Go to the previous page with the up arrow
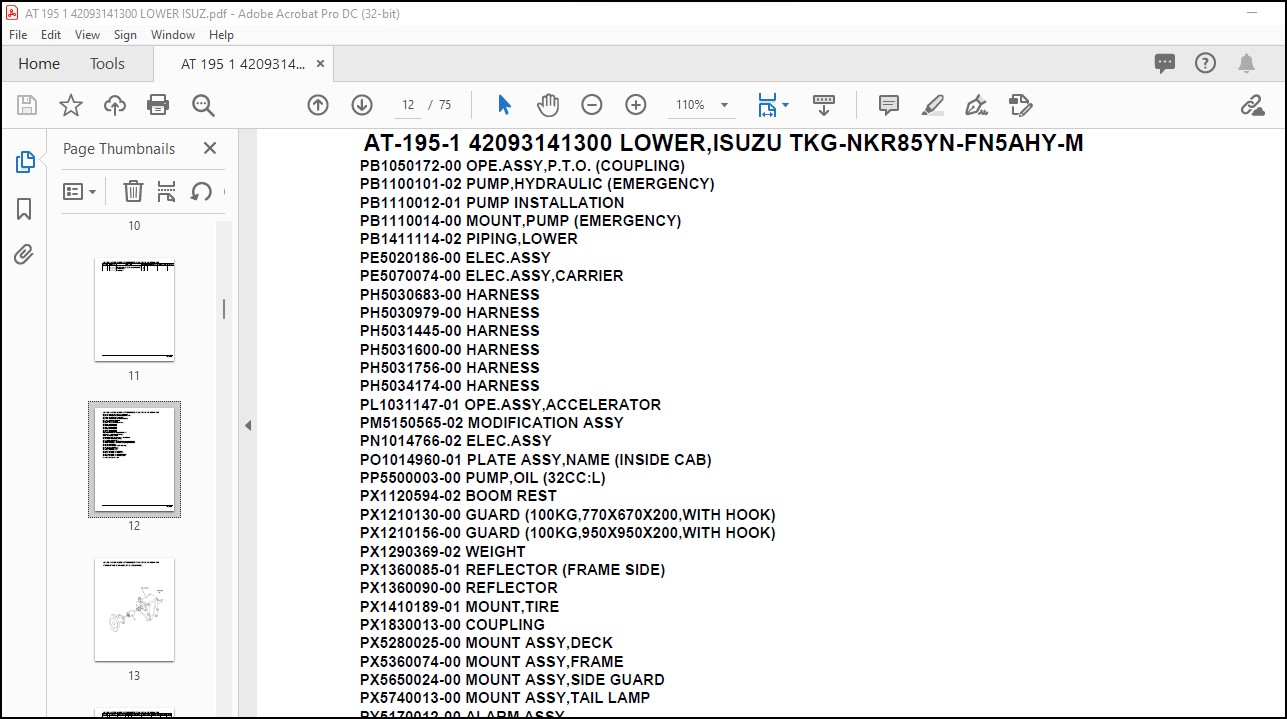This screenshot has height=719, width=1287. pyautogui.click(x=318, y=105)
